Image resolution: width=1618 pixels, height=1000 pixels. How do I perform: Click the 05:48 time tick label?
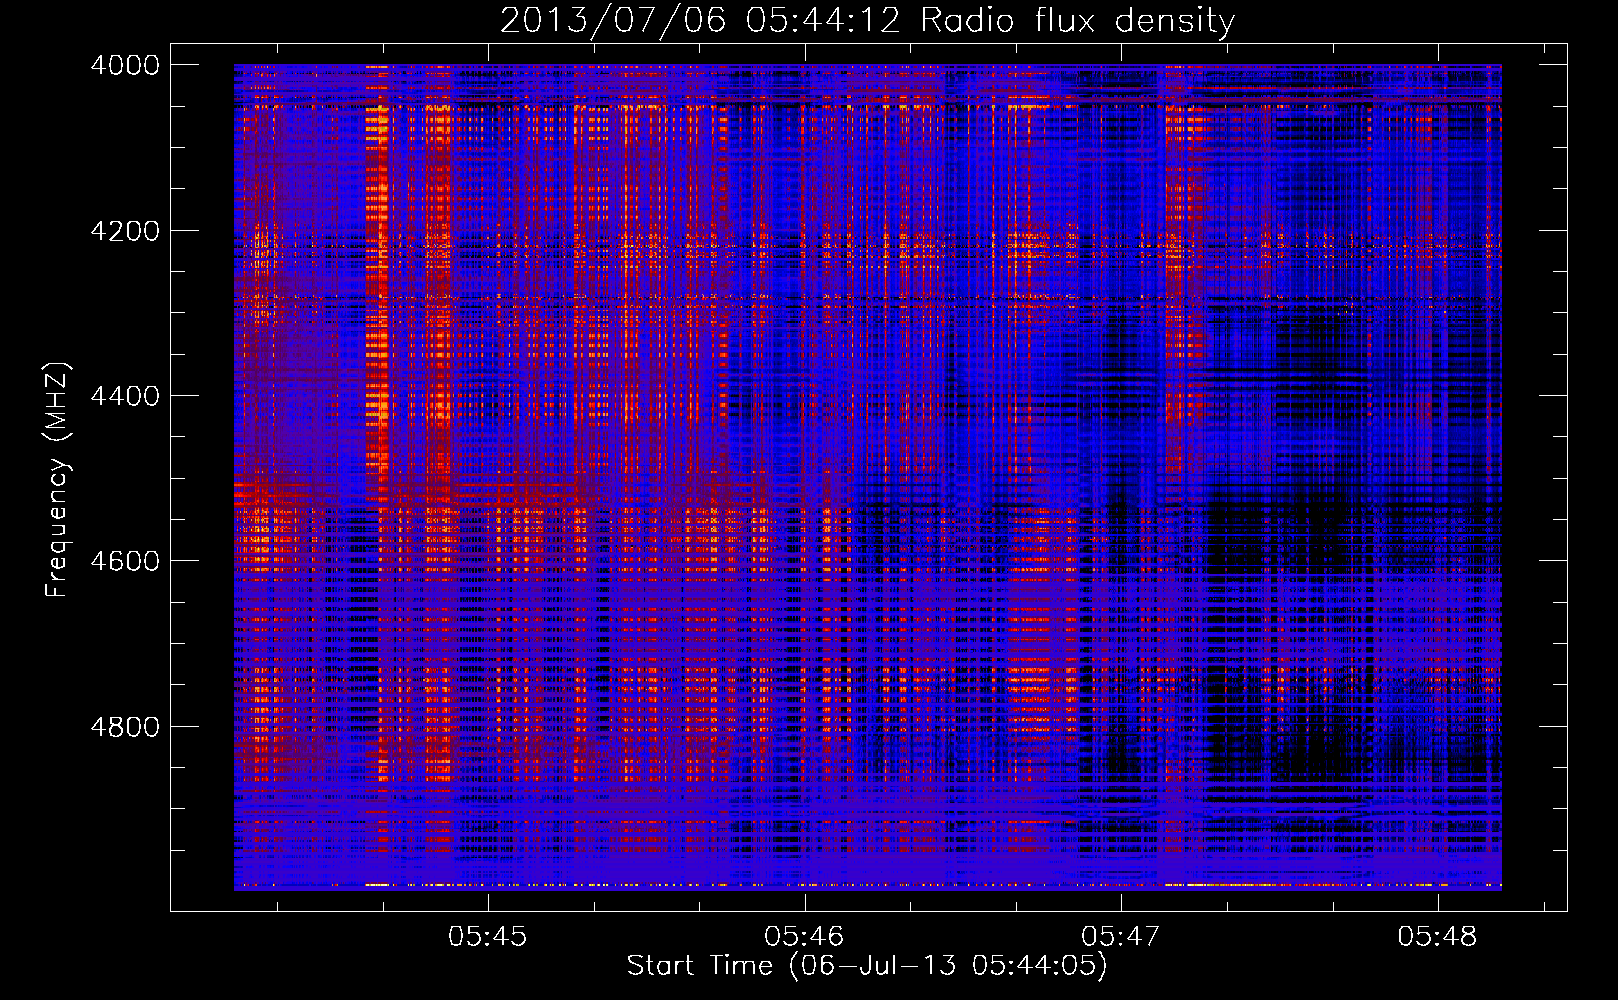1437,937
